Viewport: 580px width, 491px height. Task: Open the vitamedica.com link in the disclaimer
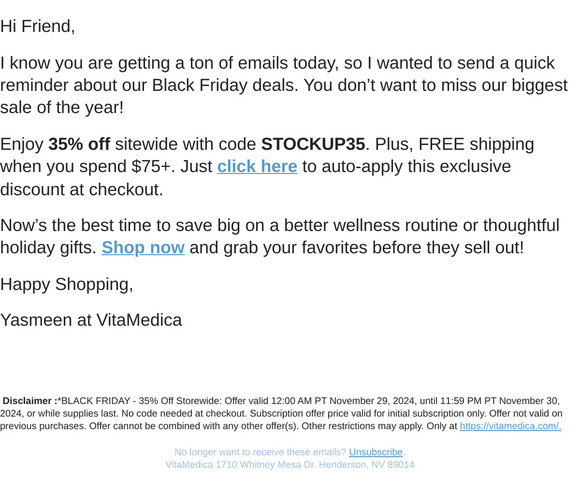510,426
